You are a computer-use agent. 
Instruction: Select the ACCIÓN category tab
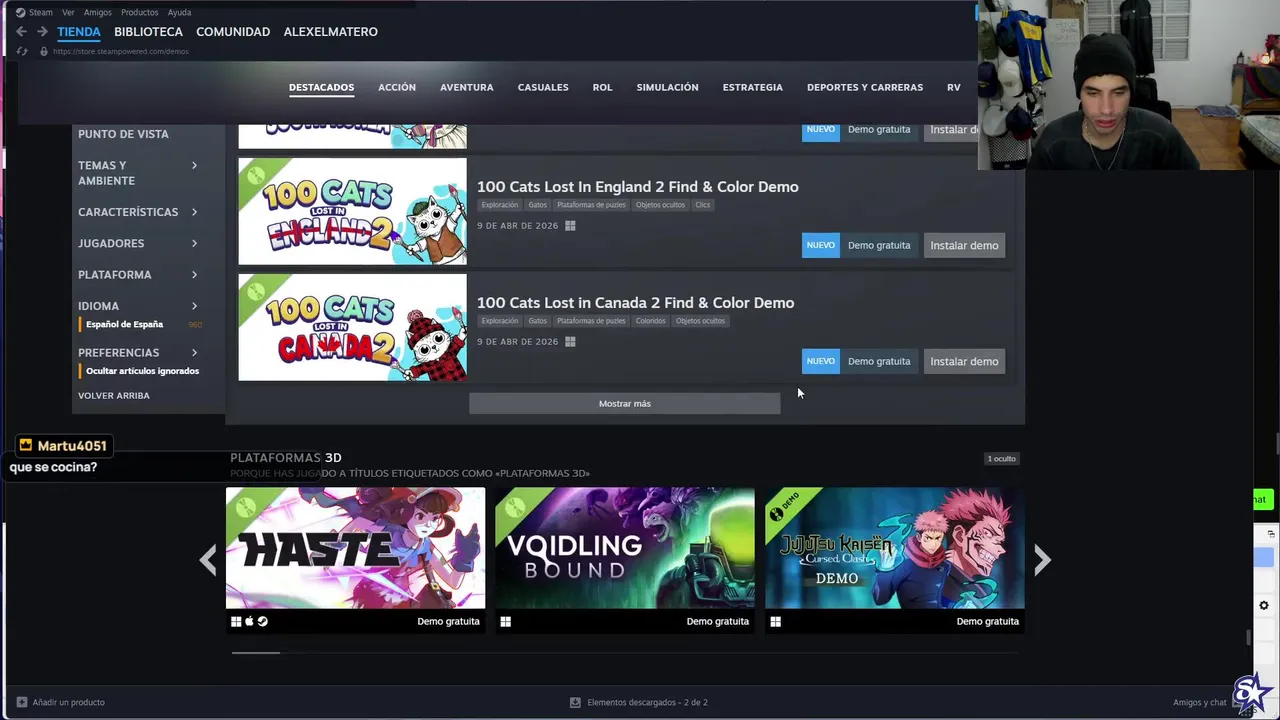pyautogui.click(x=397, y=87)
